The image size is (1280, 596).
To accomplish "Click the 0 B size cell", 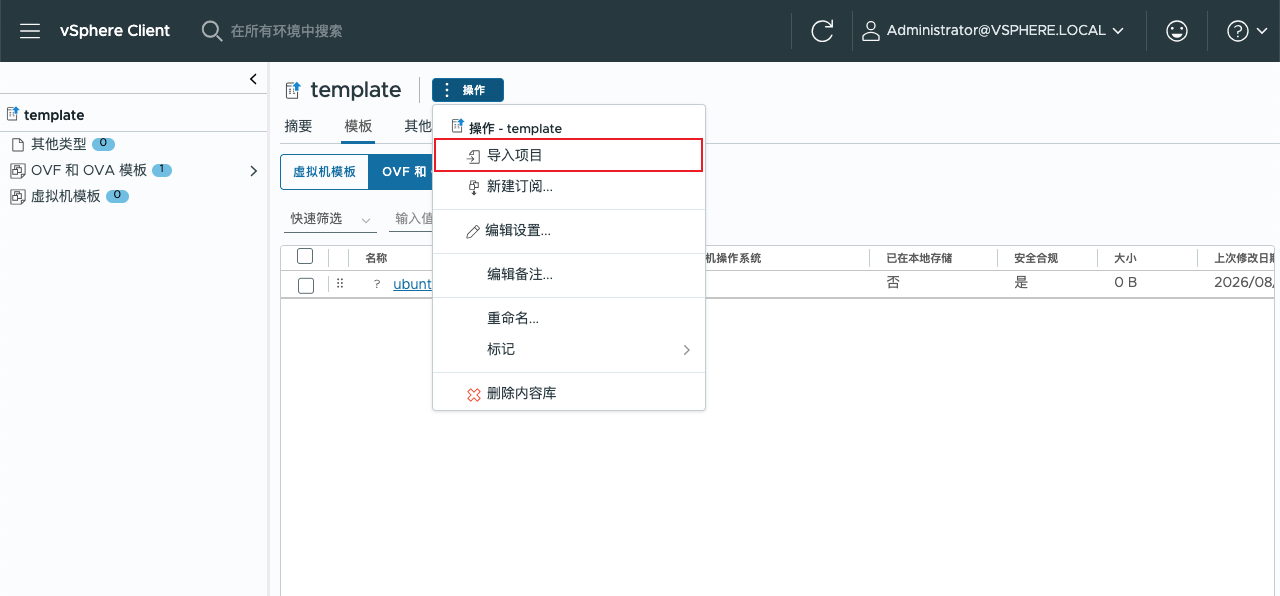I will point(1126,283).
